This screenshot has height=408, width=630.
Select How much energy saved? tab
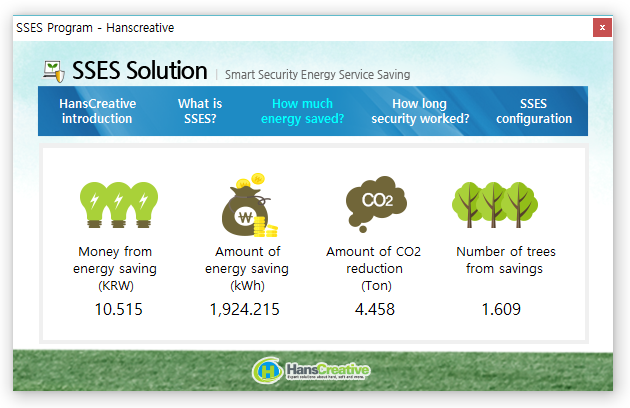[x=303, y=111]
